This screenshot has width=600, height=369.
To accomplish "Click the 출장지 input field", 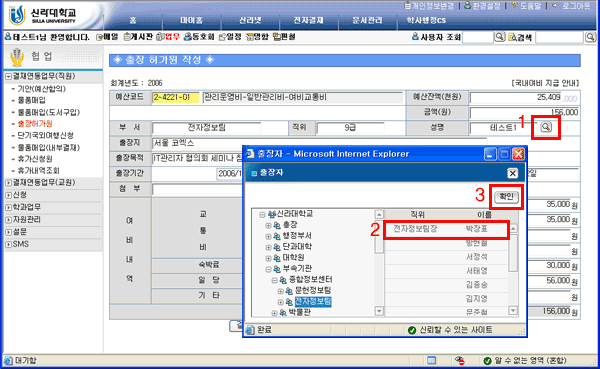I will click(197, 143).
